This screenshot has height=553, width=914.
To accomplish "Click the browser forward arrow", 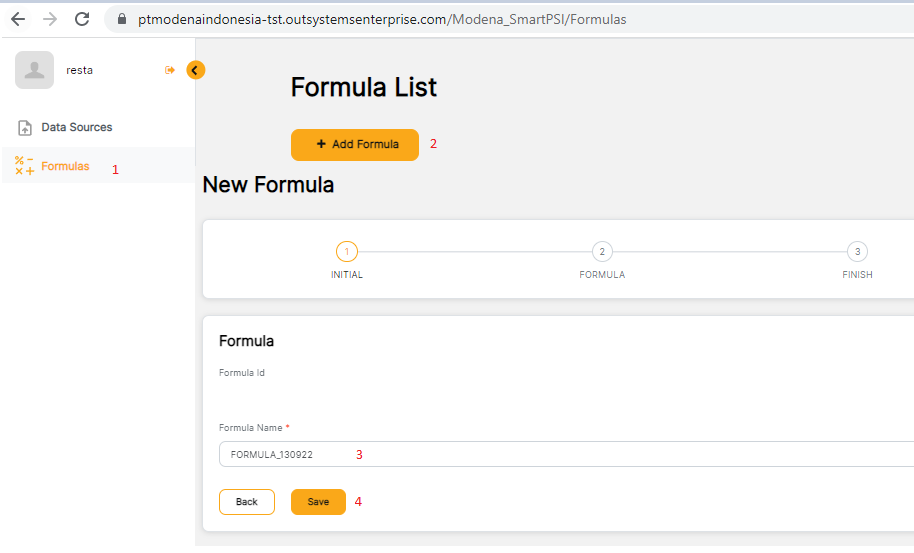I will 50,19.
